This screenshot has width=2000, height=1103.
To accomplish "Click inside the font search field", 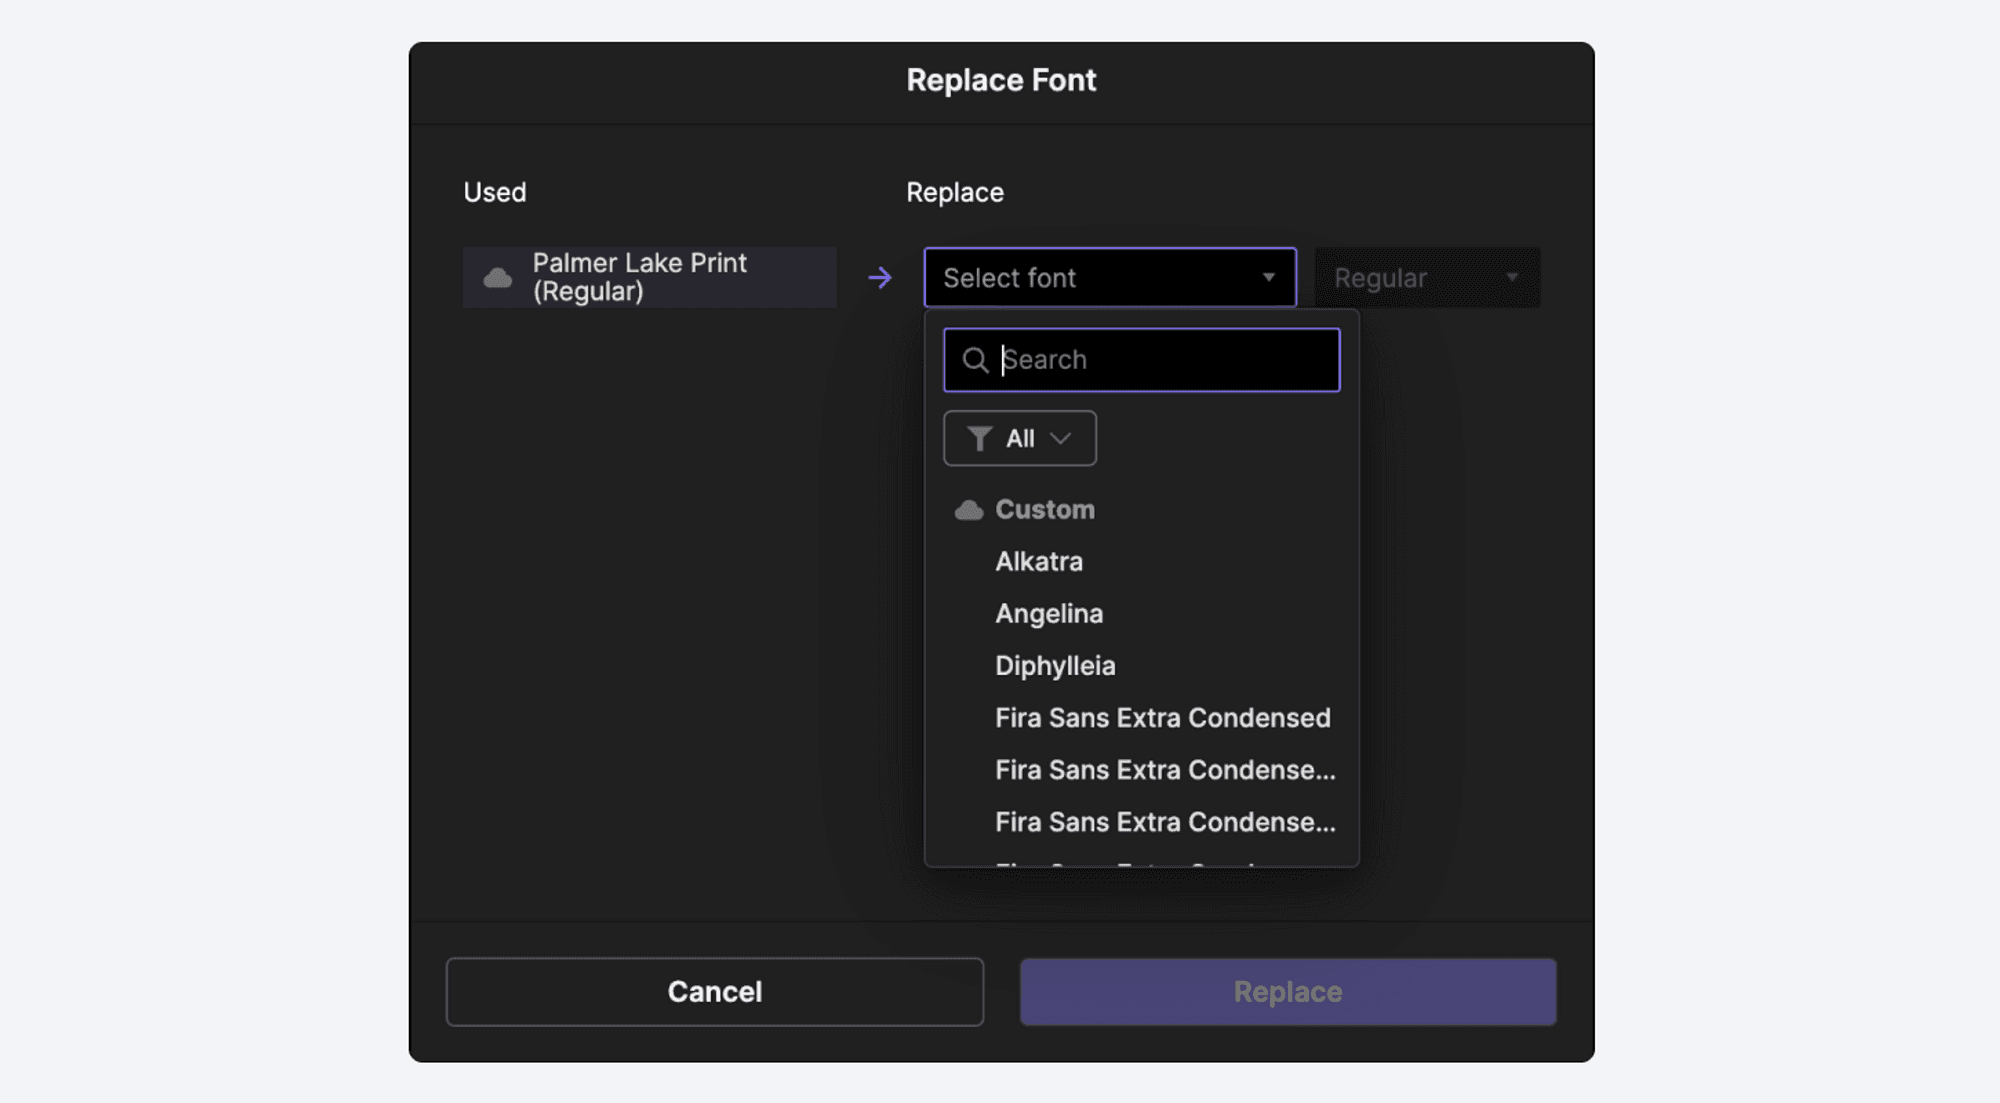I will pyautogui.click(x=1140, y=359).
